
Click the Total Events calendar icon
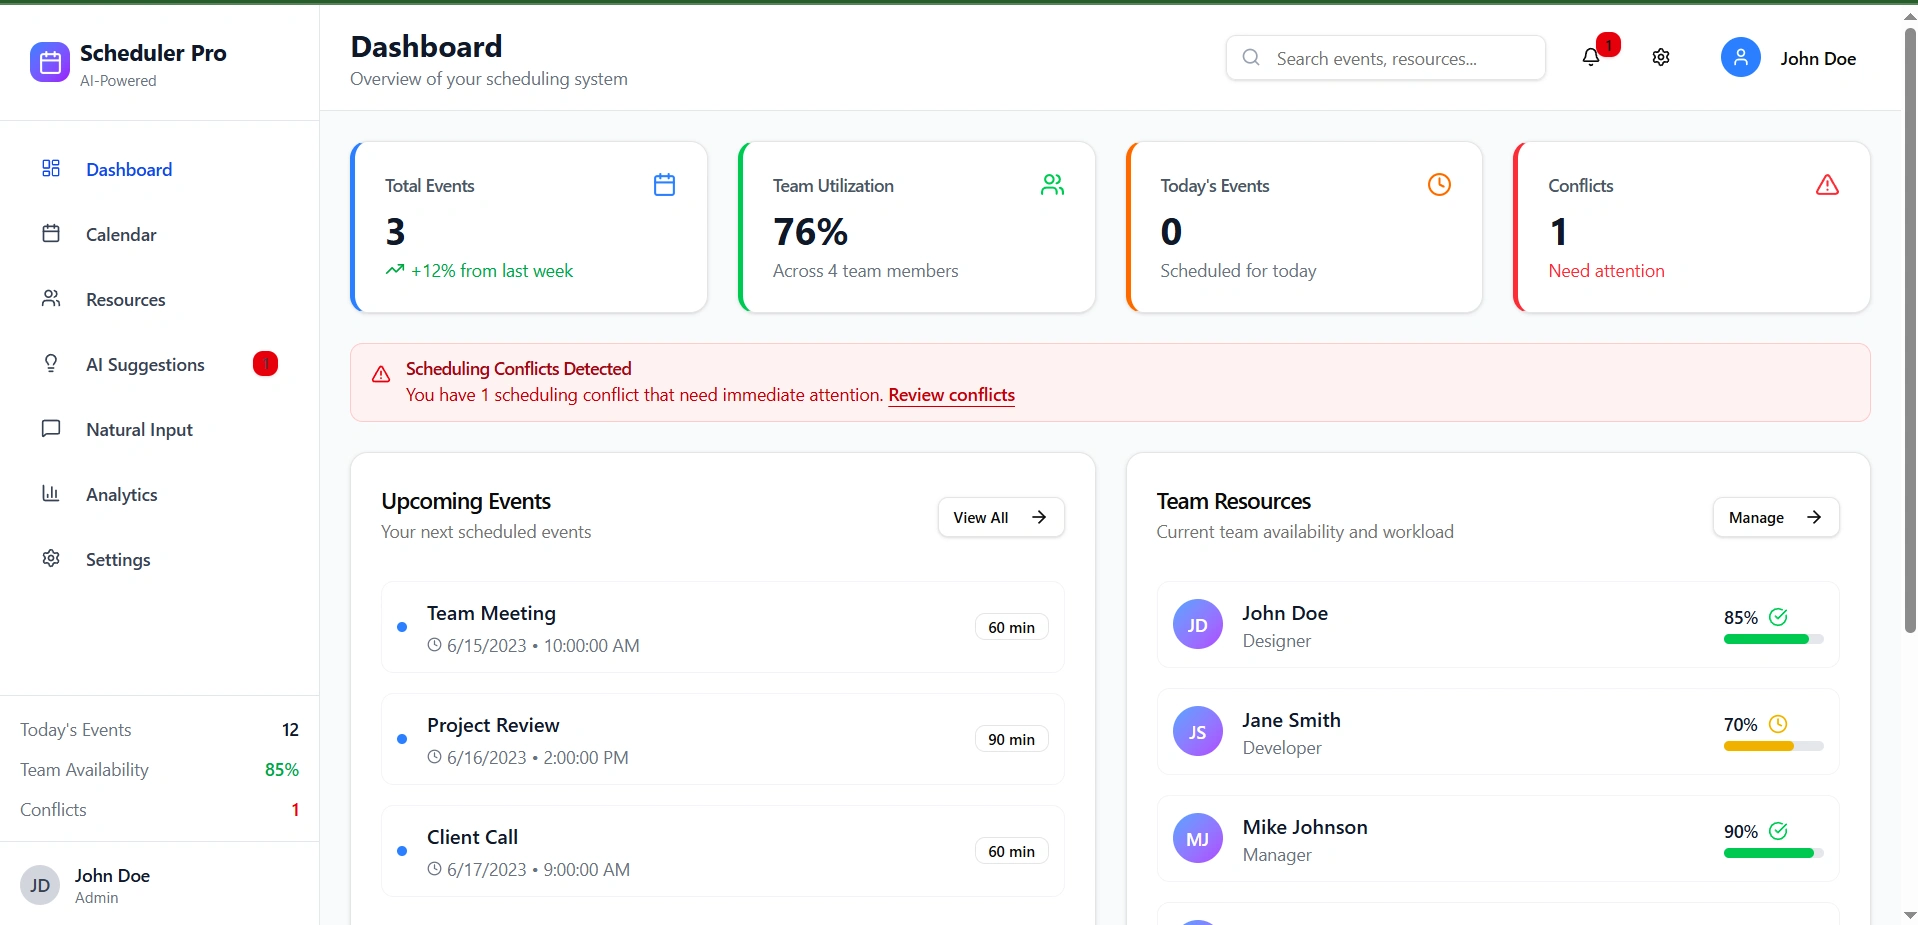pyautogui.click(x=664, y=185)
